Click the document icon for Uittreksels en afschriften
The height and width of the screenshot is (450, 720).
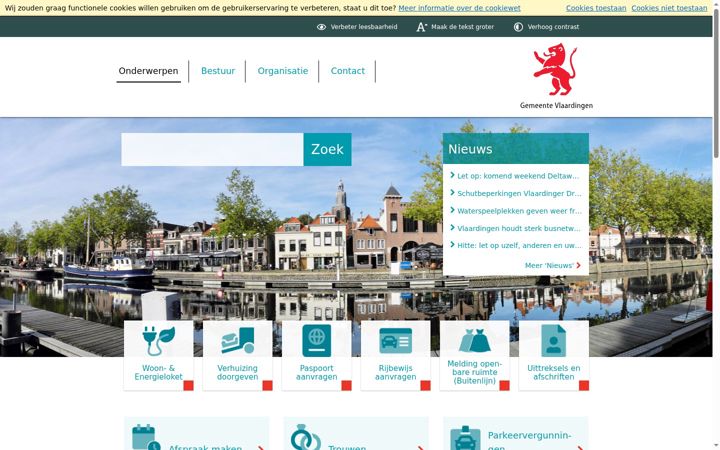pos(553,341)
